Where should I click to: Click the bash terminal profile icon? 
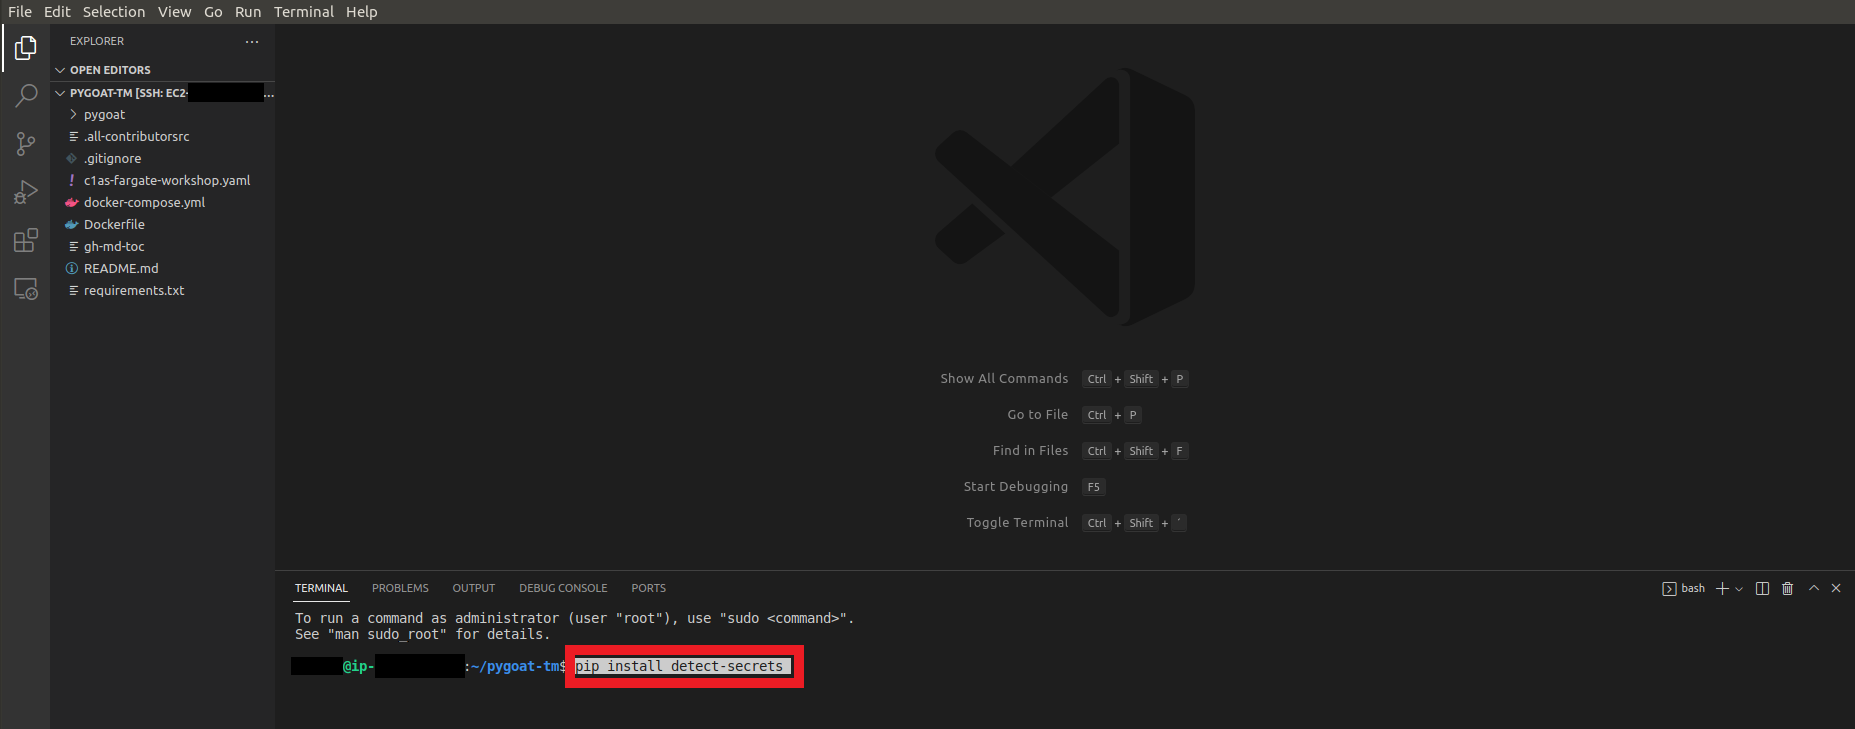[x=1669, y=588]
